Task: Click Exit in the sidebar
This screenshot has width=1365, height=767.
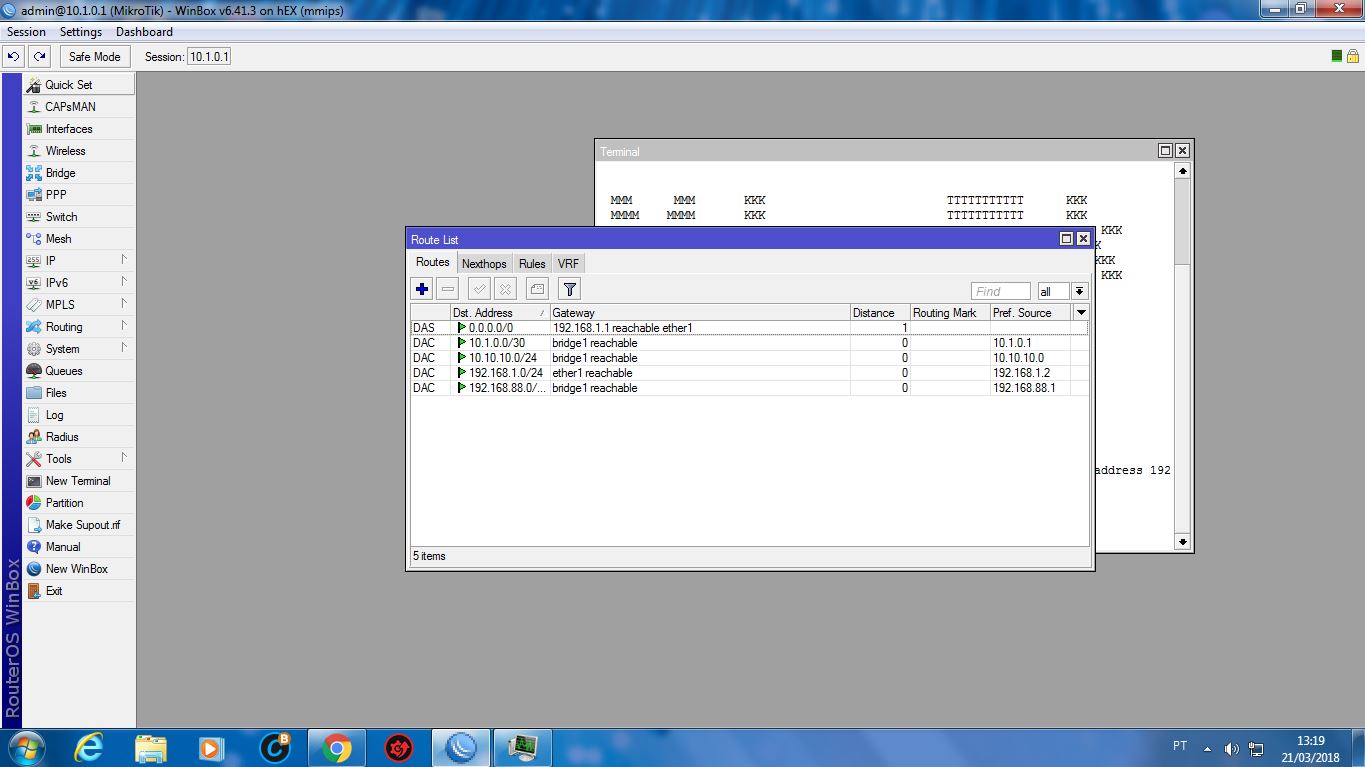Action: pos(79,591)
